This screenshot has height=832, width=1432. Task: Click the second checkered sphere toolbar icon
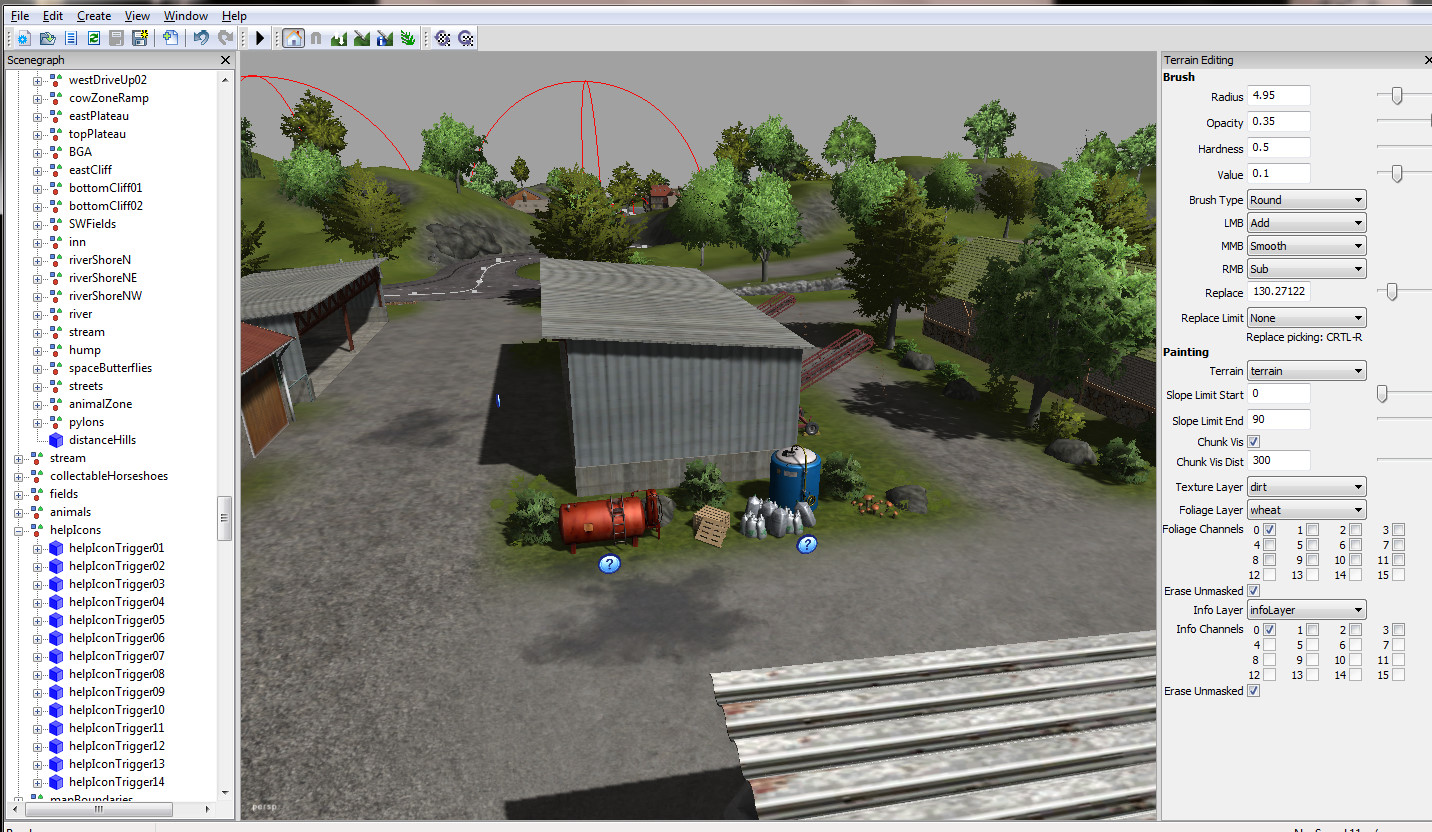coord(466,38)
